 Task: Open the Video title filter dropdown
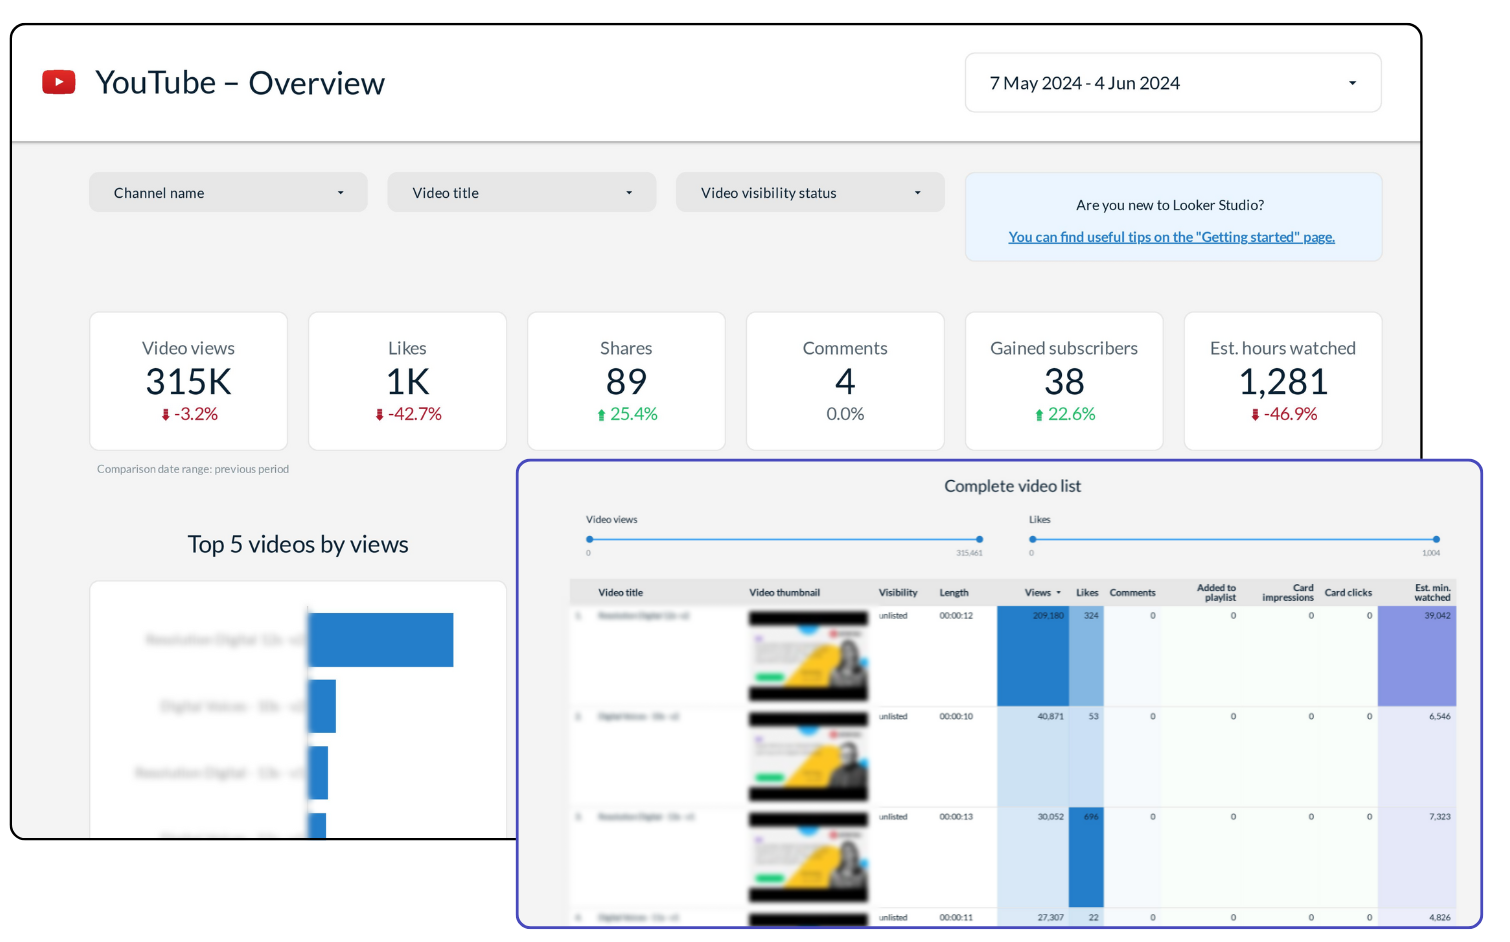pyautogui.click(x=521, y=193)
